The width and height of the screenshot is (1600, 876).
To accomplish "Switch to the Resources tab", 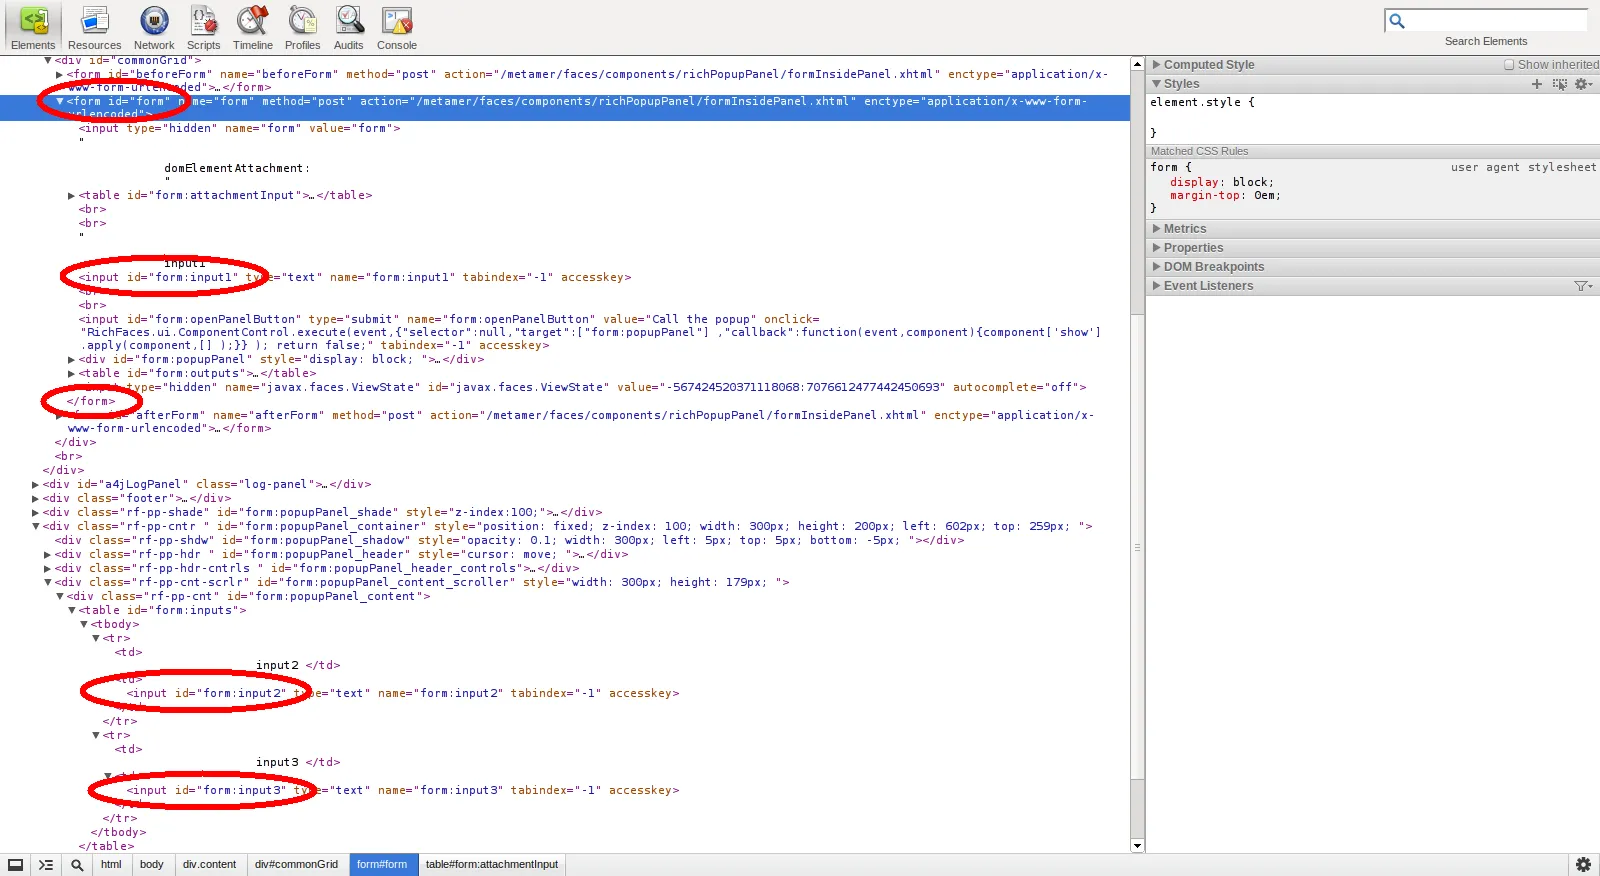I will [x=95, y=27].
